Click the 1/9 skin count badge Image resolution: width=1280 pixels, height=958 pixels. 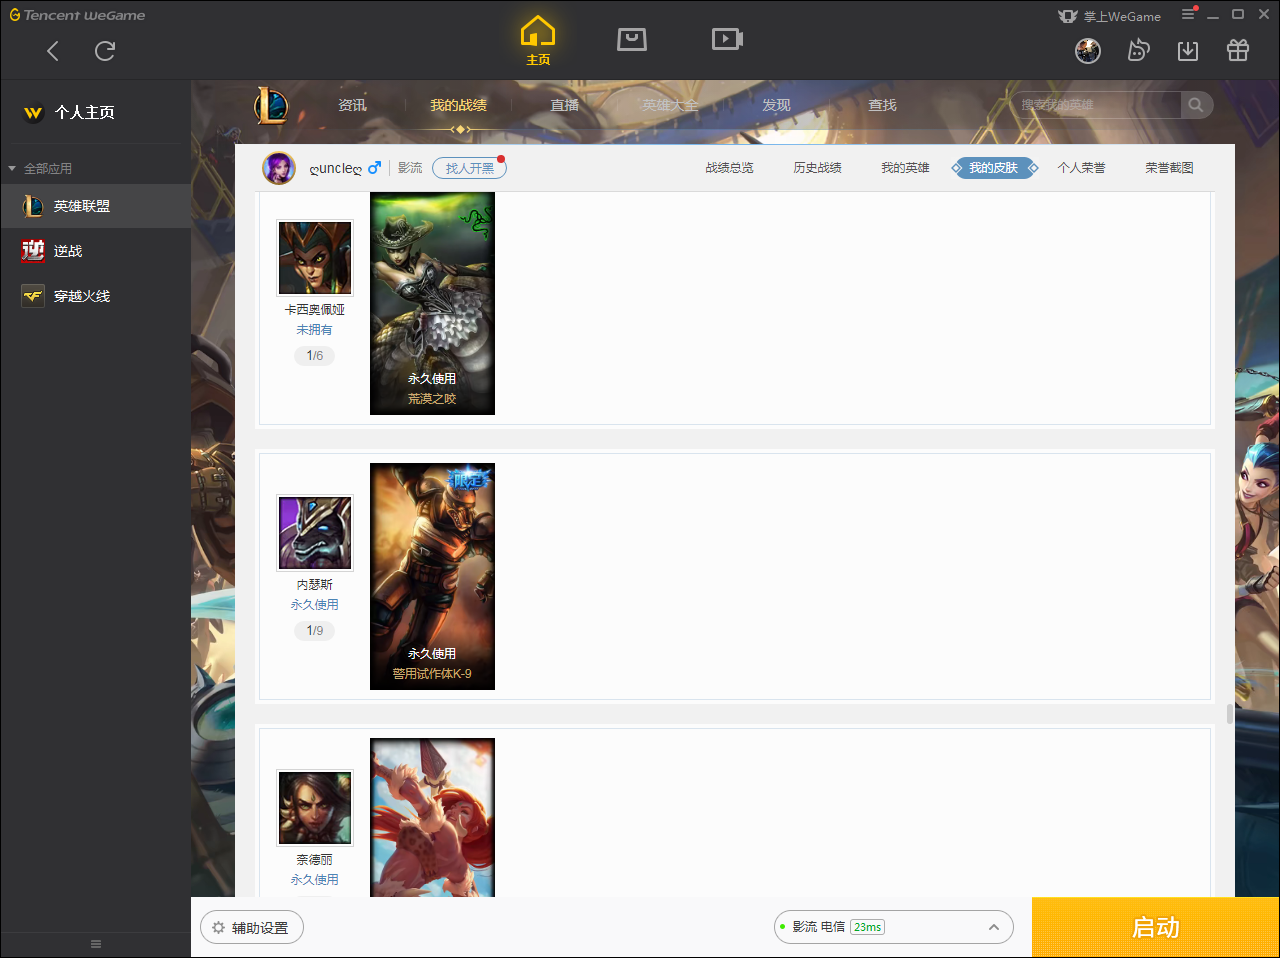pyautogui.click(x=314, y=631)
